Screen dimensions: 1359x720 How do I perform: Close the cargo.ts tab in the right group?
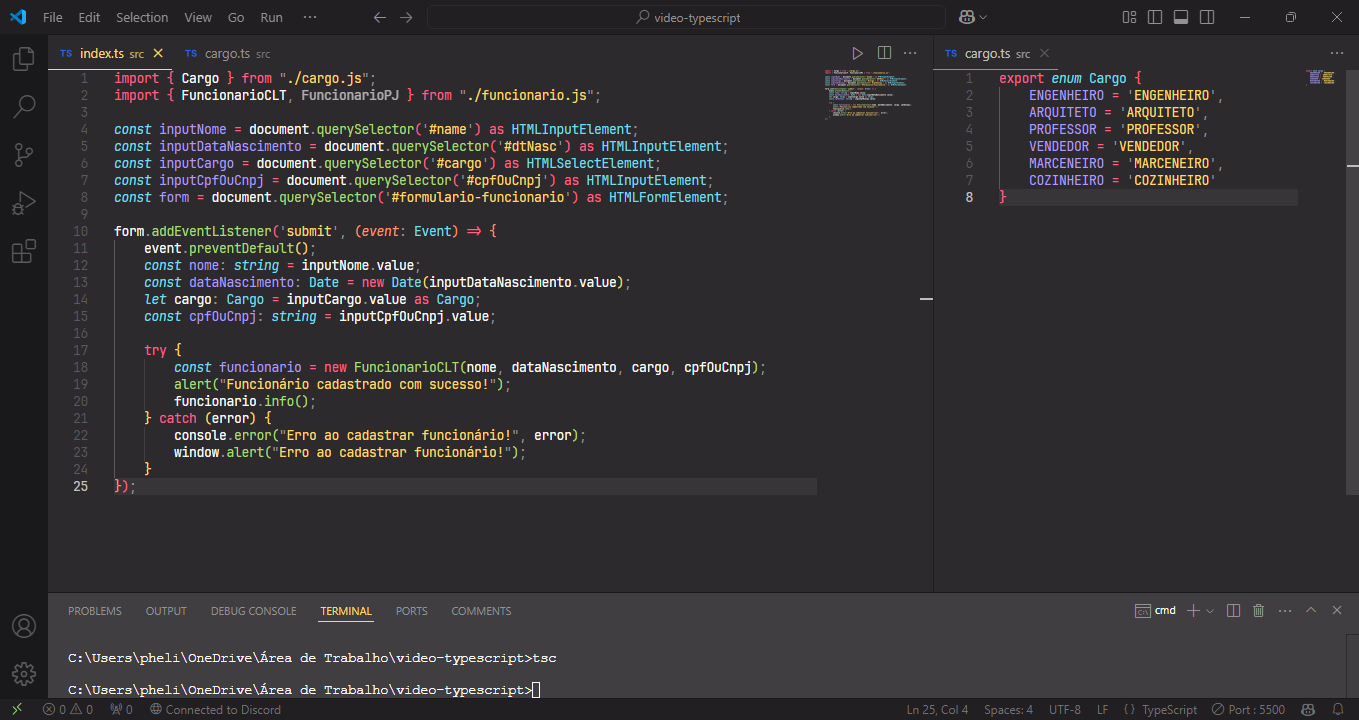pos(1046,53)
